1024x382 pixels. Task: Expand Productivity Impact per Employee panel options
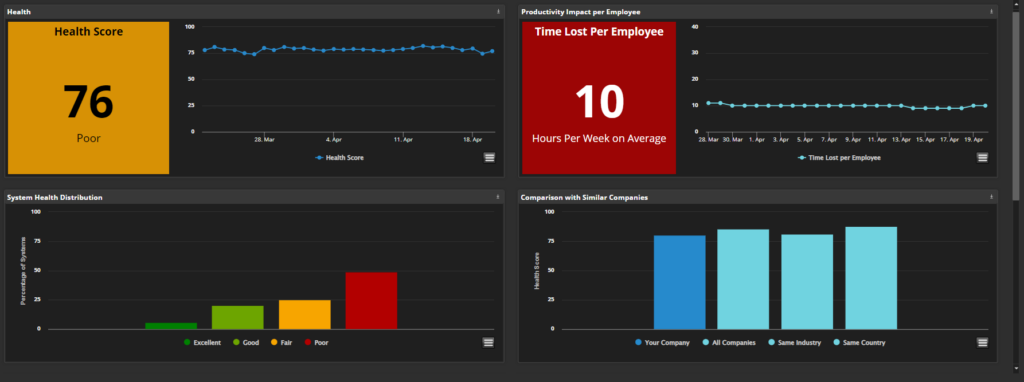coord(992,12)
